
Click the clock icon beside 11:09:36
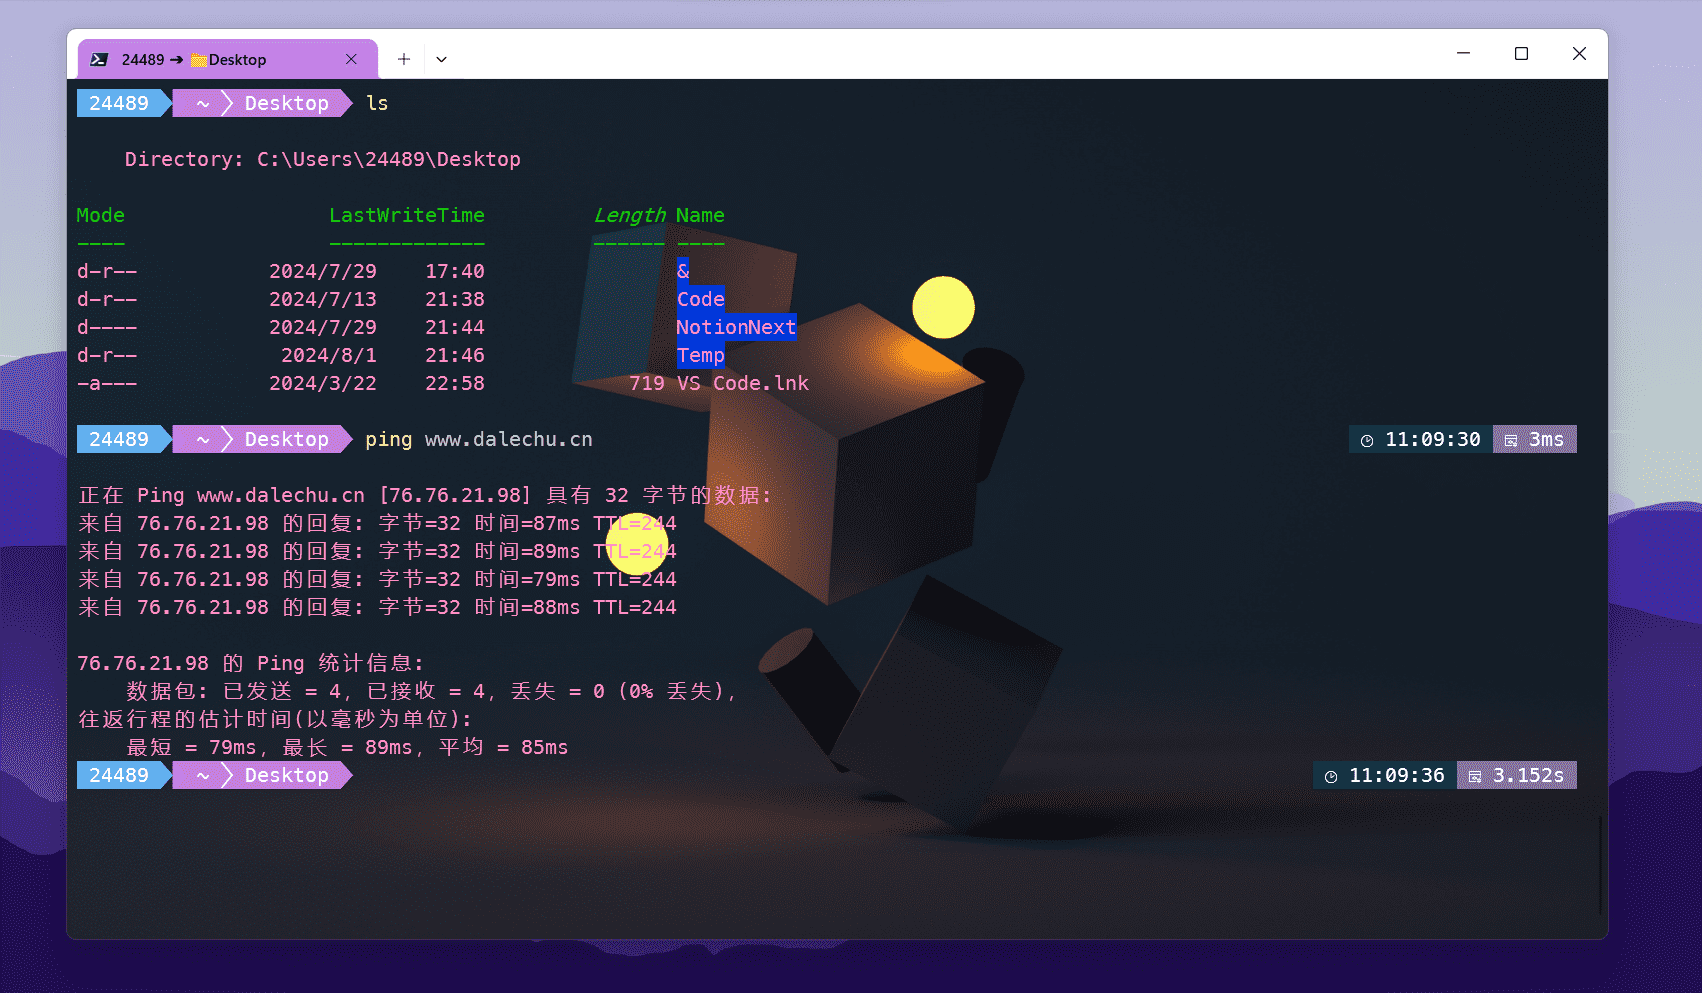click(x=1331, y=776)
